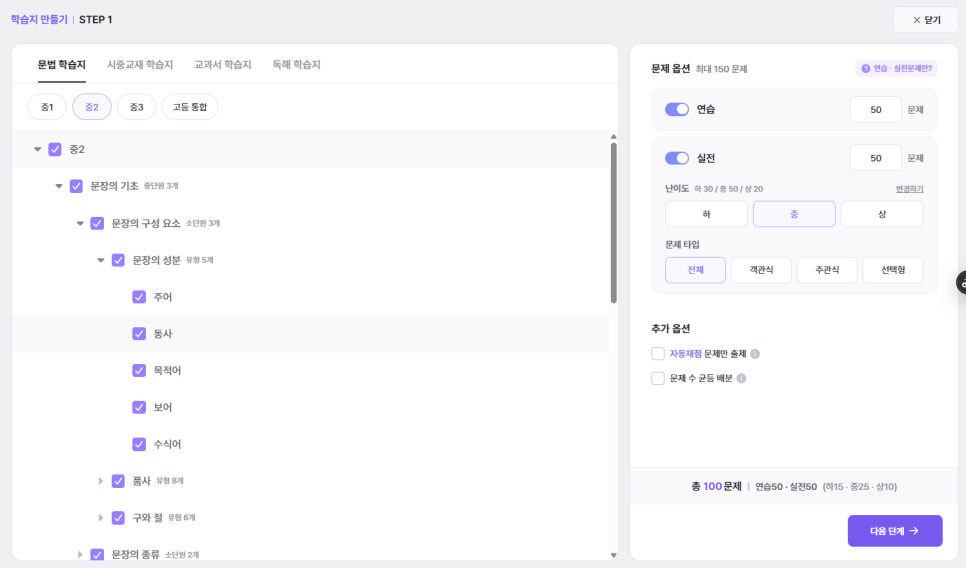Screen dimensions: 966x568
Task: Uncheck the 수식어 checkbox
Action: pos(139,444)
